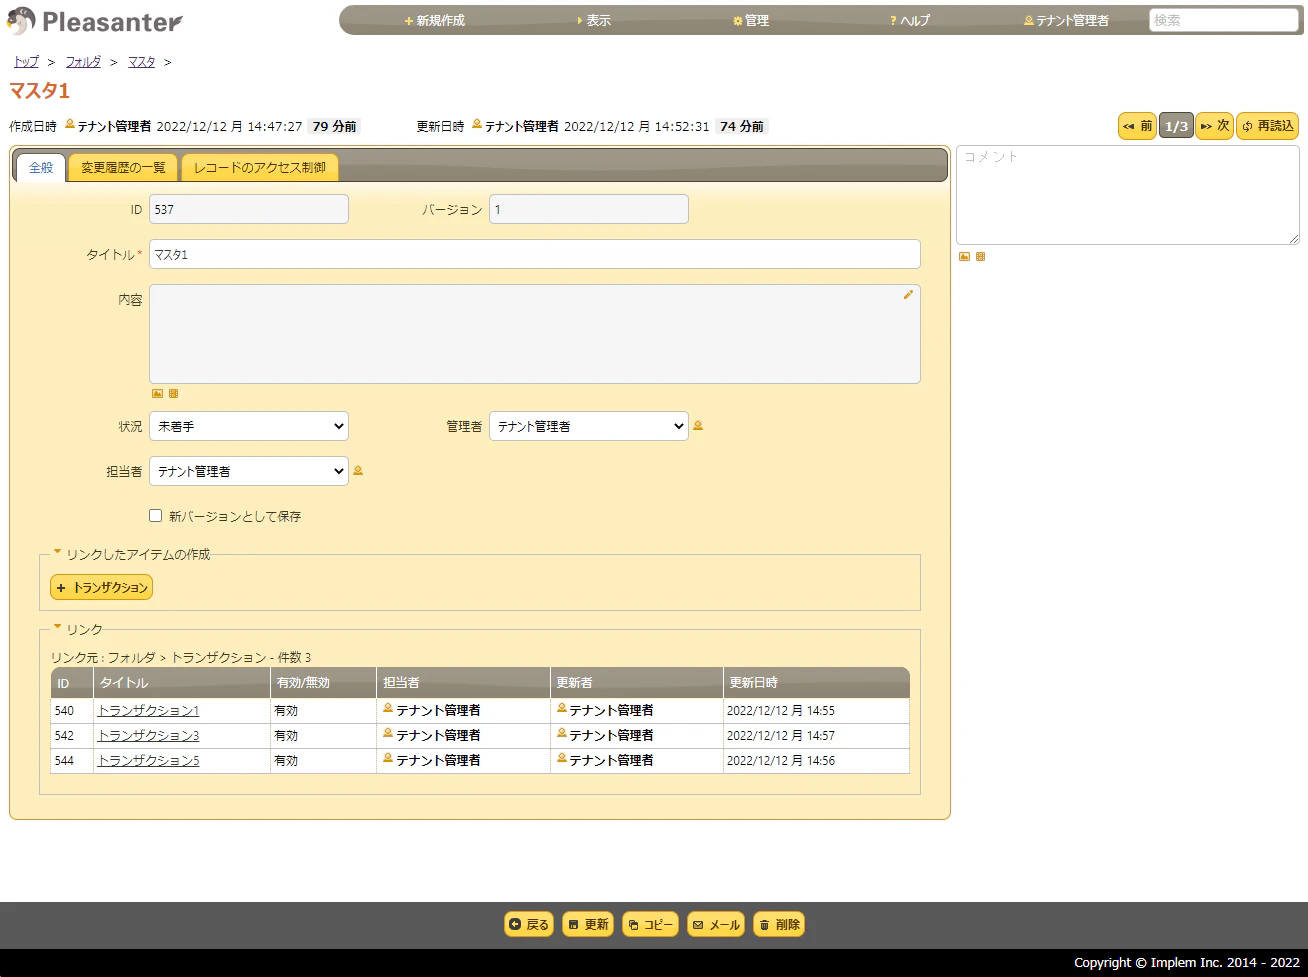Open トランザクション5 link
The height and width of the screenshot is (977, 1308).
pos(148,761)
